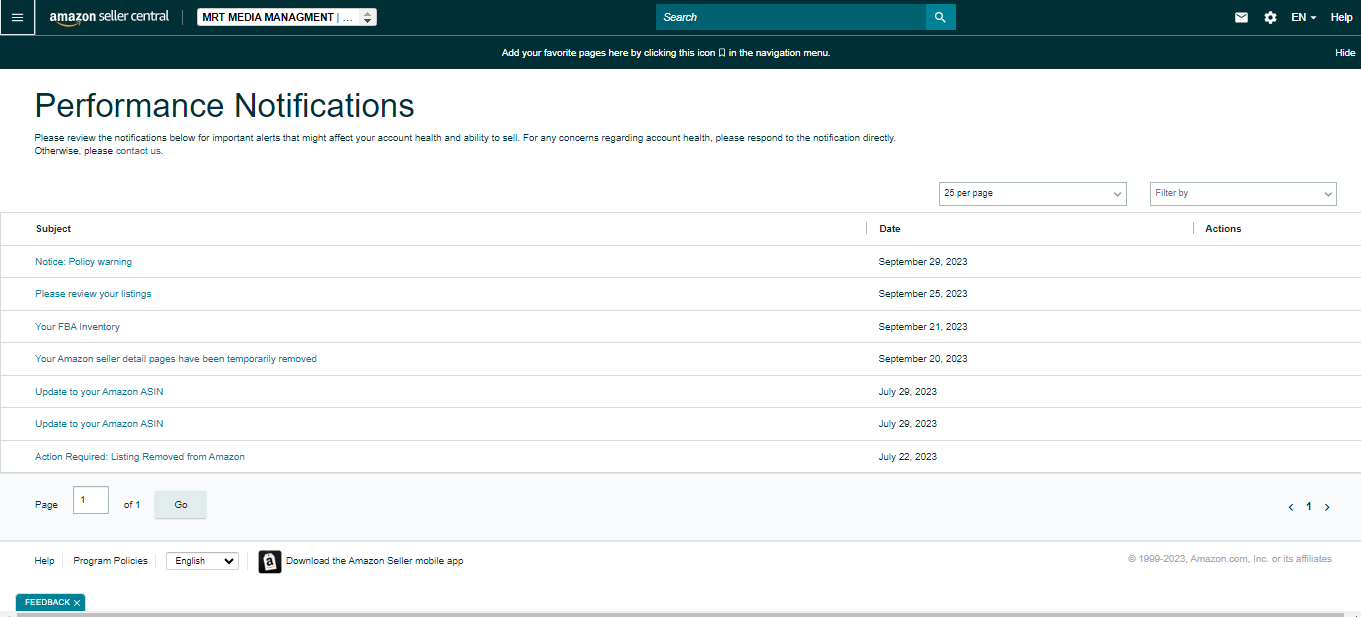Open the seller detail pages temporarily removed notification
Viewport: 1361px width, 617px height.
point(176,359)
